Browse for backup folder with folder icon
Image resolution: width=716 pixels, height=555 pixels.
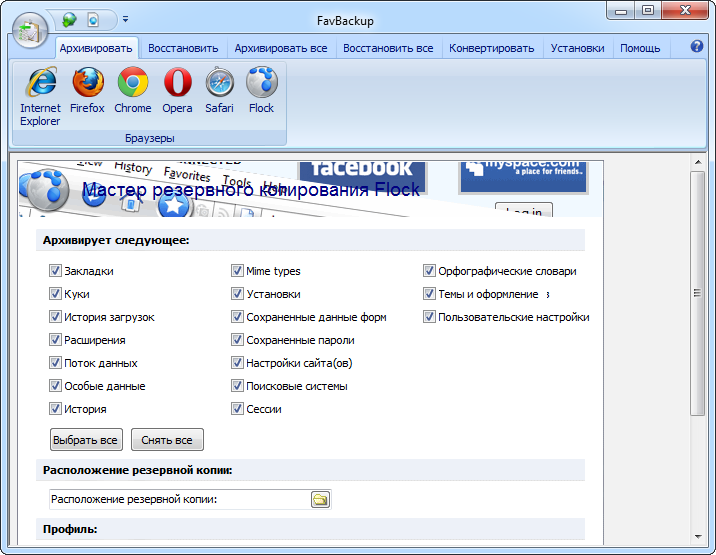click(x=320, y=499)
